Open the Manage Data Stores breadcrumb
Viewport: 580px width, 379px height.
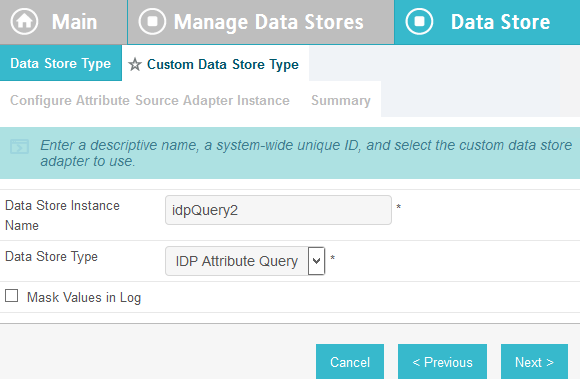[261, 22]
